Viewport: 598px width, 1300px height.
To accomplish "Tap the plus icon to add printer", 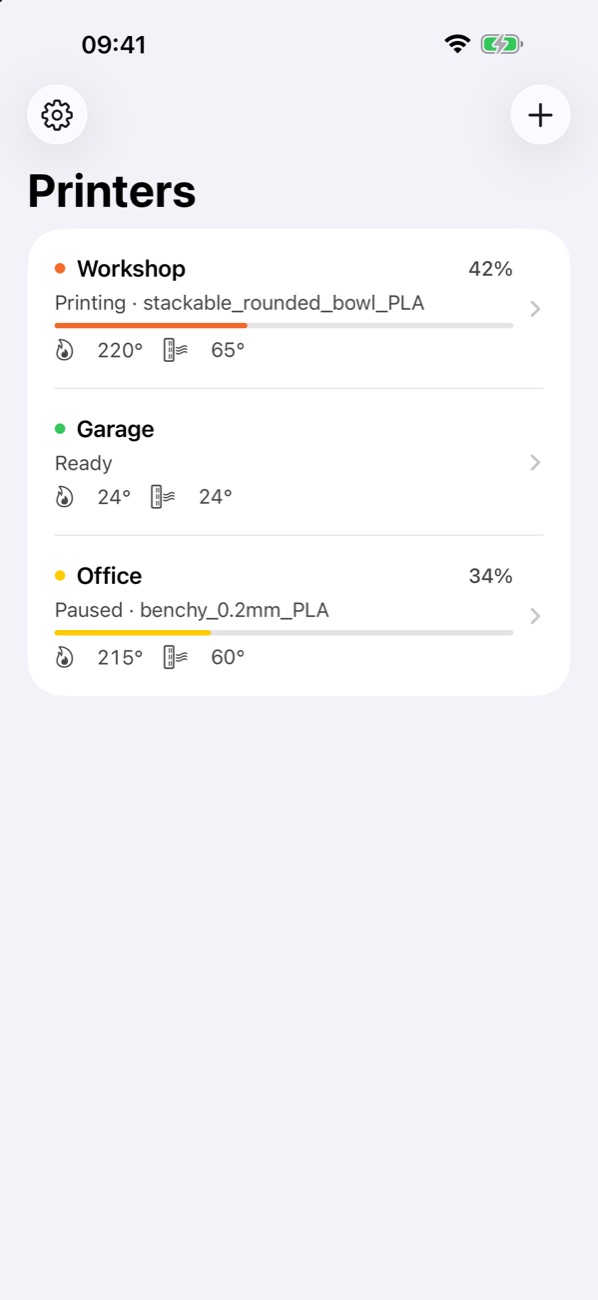I will click(x=540, y=115).
